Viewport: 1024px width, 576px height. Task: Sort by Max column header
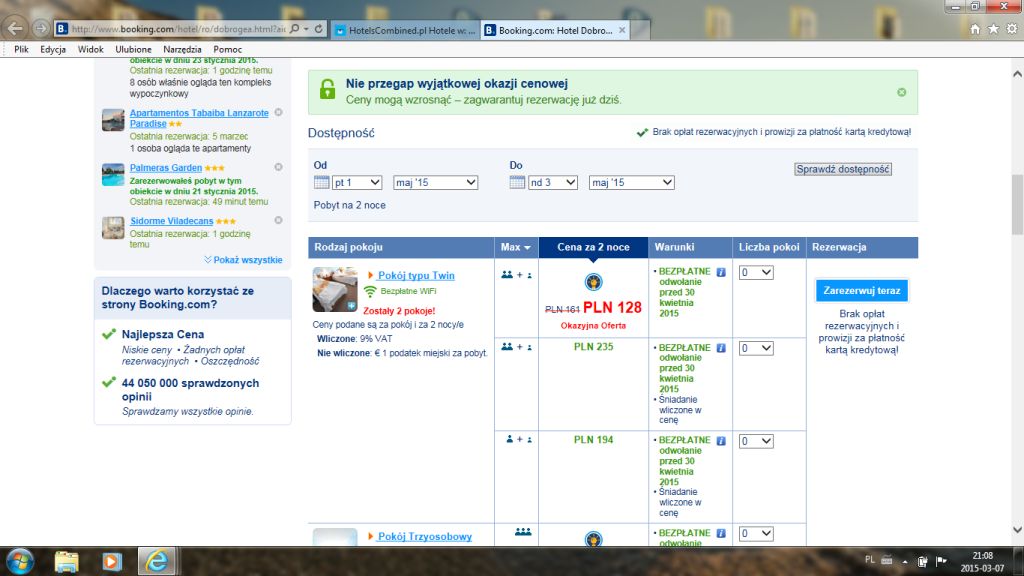tap(516, 248)
